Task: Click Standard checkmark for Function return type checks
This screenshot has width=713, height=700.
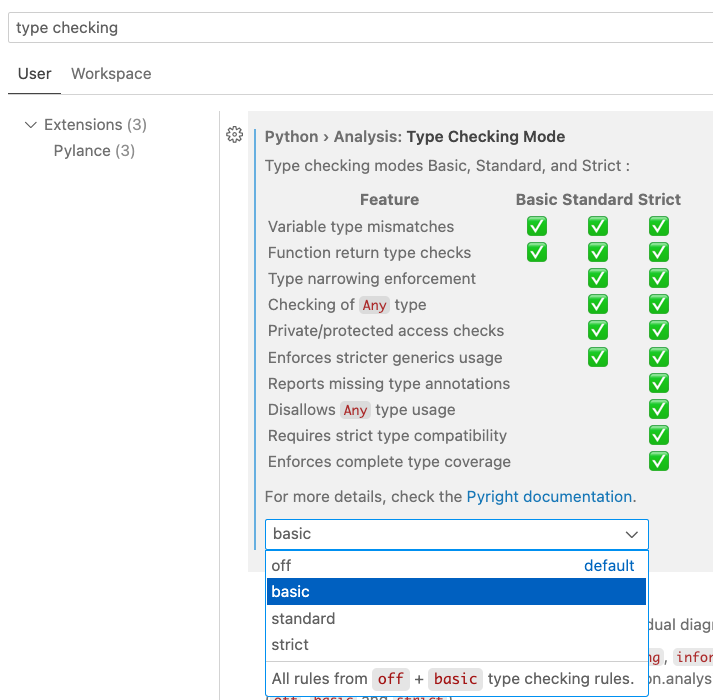Action: pos(598,253)
